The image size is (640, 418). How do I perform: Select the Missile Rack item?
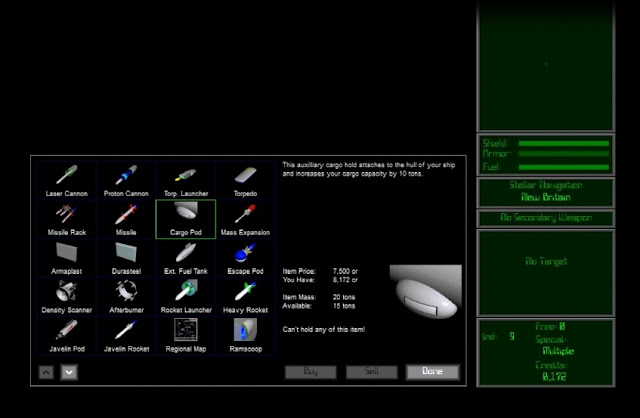(x=67, y=219)
